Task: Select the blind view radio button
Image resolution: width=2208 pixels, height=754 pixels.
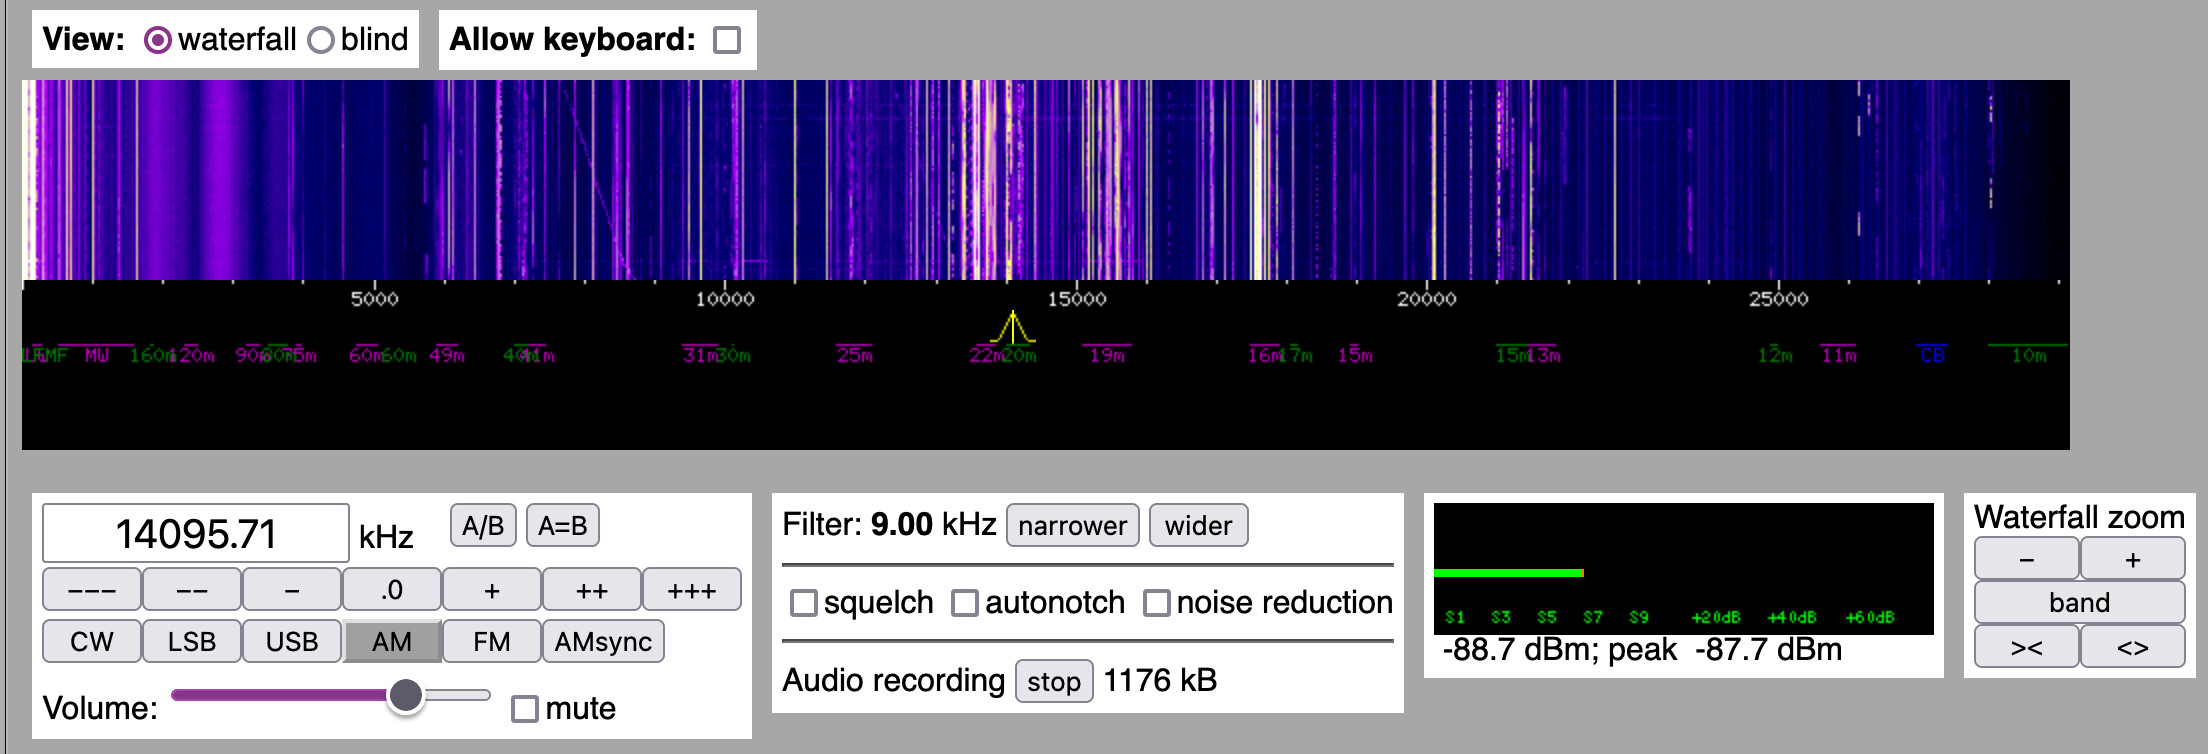Action: pos(321,40)
